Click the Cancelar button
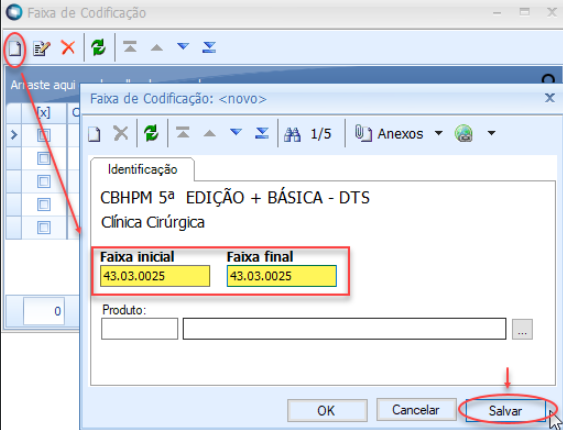Viewport: 563px width, 430px height. 416,410
